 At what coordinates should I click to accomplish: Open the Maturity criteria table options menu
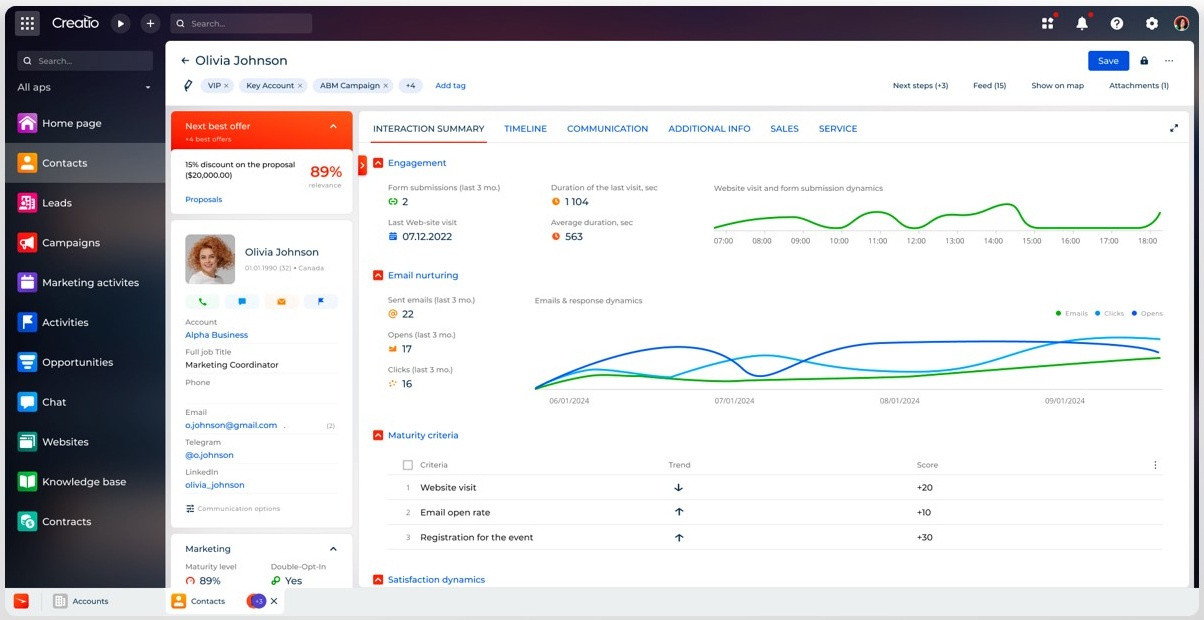1155,465
